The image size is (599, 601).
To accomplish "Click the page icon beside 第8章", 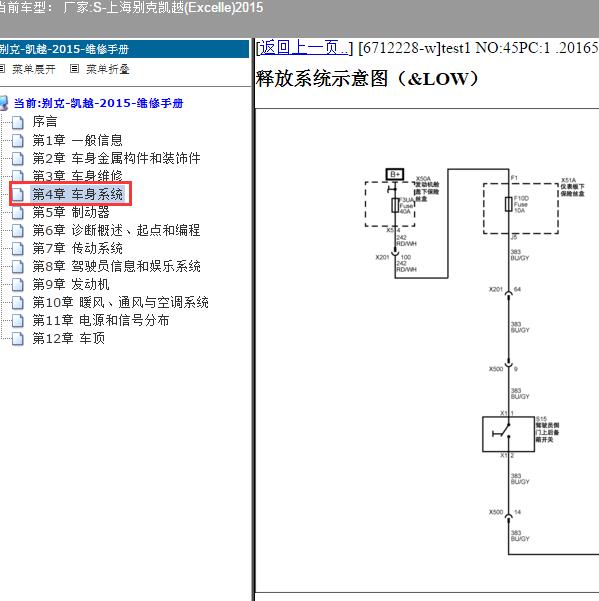I will click(18, 267).
